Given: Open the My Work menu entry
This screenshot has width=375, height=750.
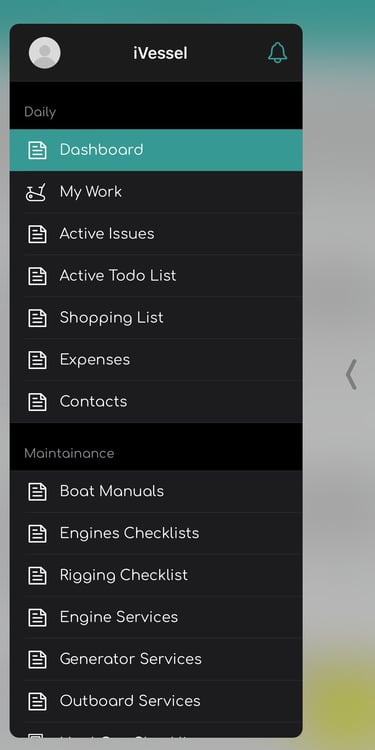Looking at the screenshot, I should pos(156,192).
